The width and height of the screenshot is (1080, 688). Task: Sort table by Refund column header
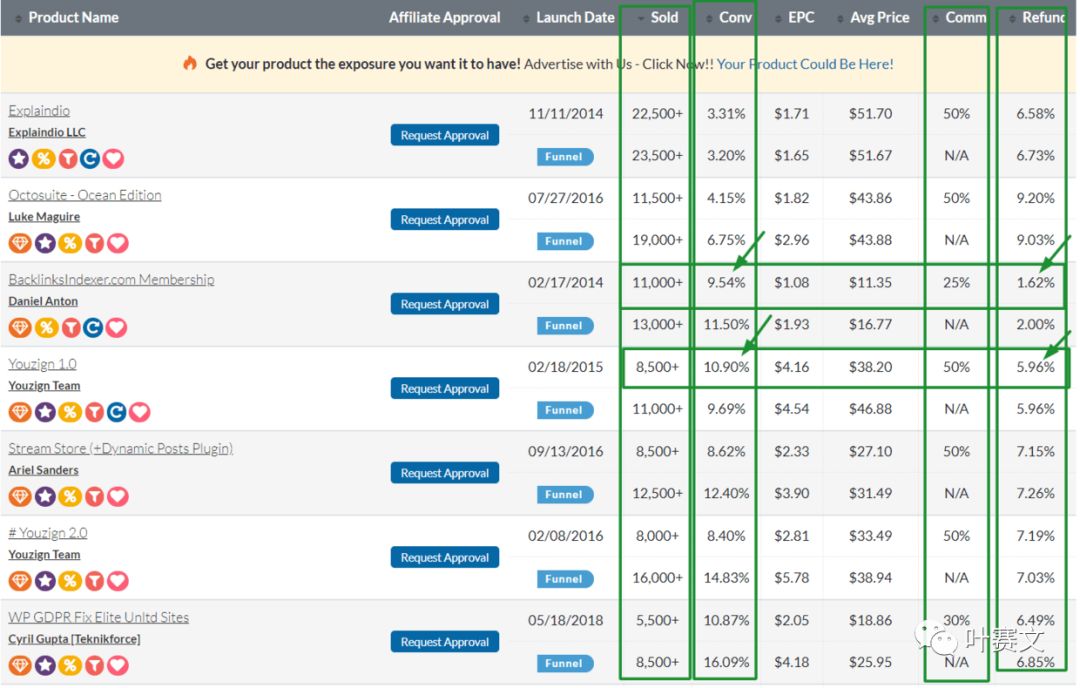coord(1044,17)
